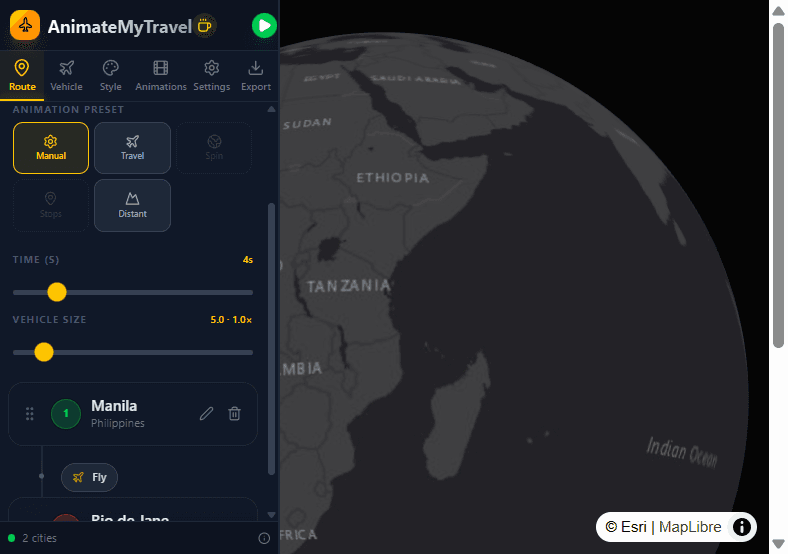788x554 pixels.
Task: Click the panel scroll-up arrow near Animation Preset
Action: (x=271, y=109)
